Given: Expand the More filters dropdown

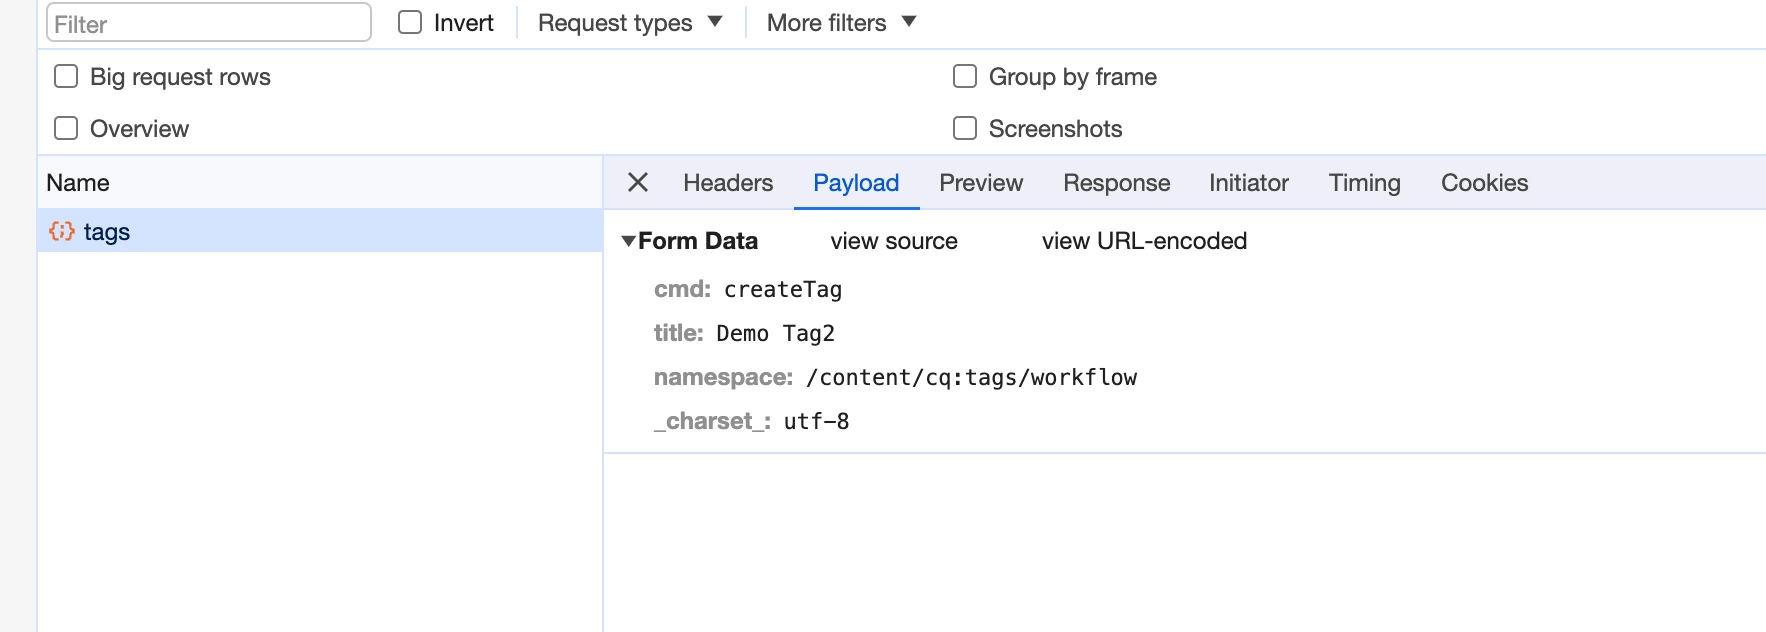Looking at the screenshot, I should click(x=841, y=22).
